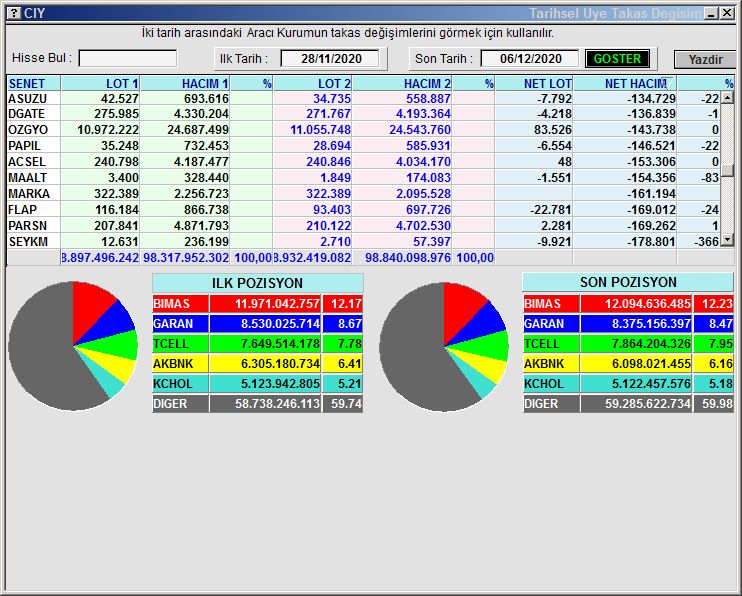Select the FLAP row

(363, 210)
